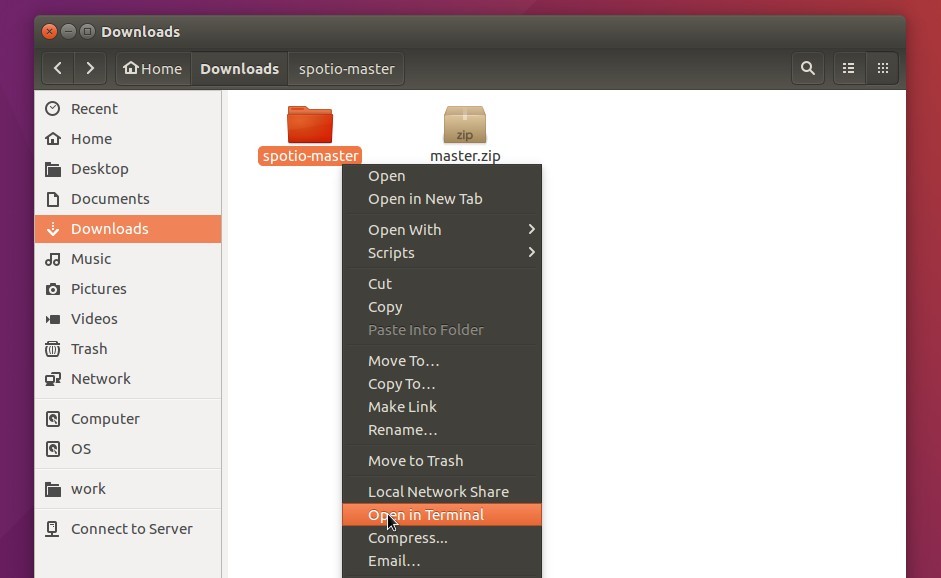941x578 pixels.
Task: Select the spotio-master folder icon
Action: [x=310, y=124]
